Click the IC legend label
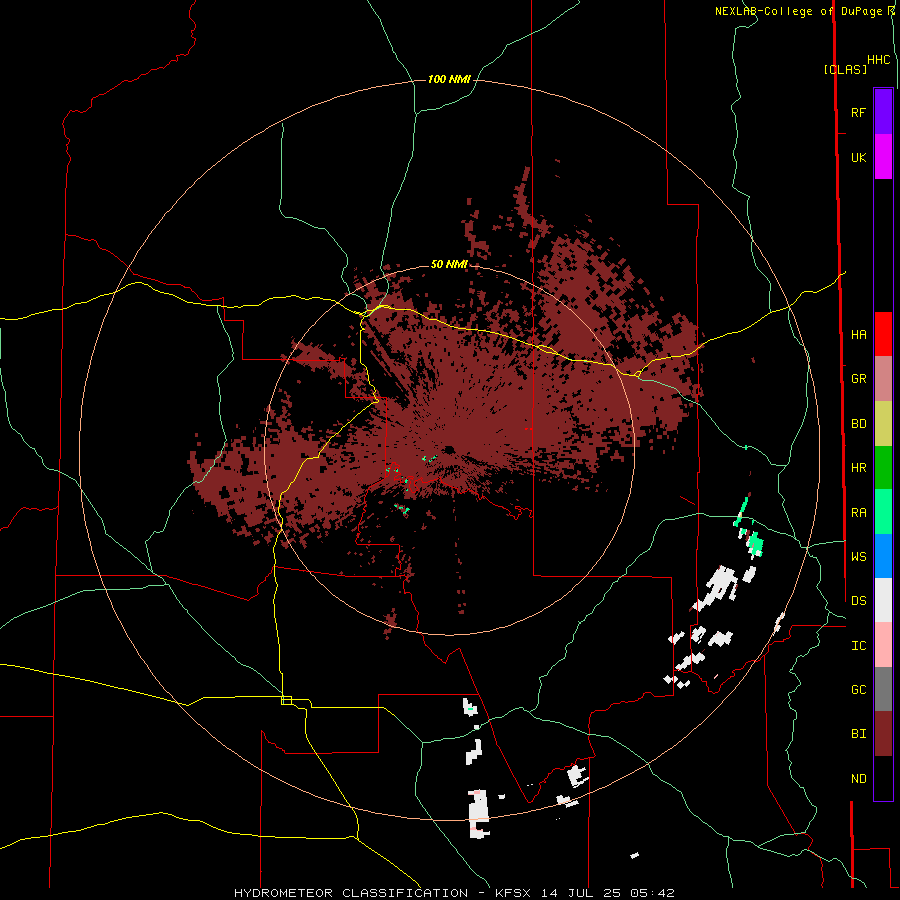This screenshot has width=900, height=900. (858, 646)
